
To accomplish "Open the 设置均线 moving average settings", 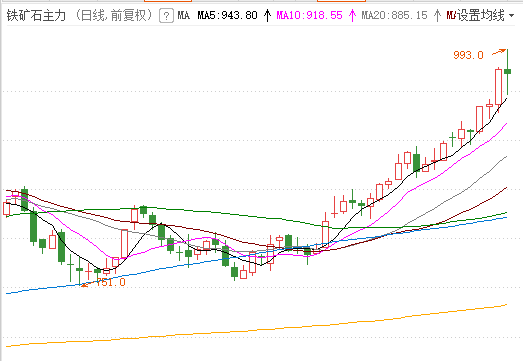I will pos(481,15).
